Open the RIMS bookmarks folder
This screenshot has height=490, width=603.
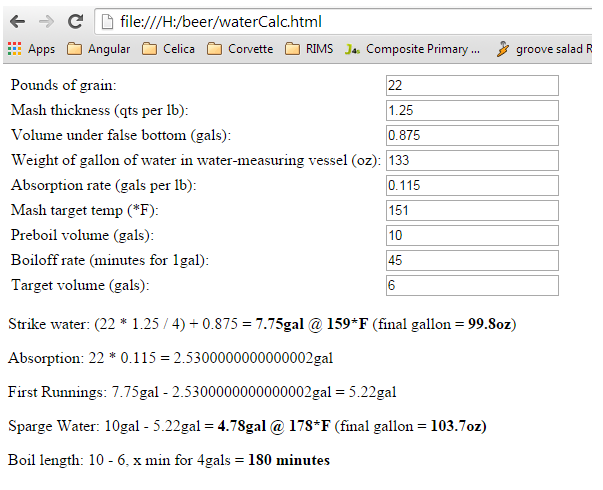[309, 49]
